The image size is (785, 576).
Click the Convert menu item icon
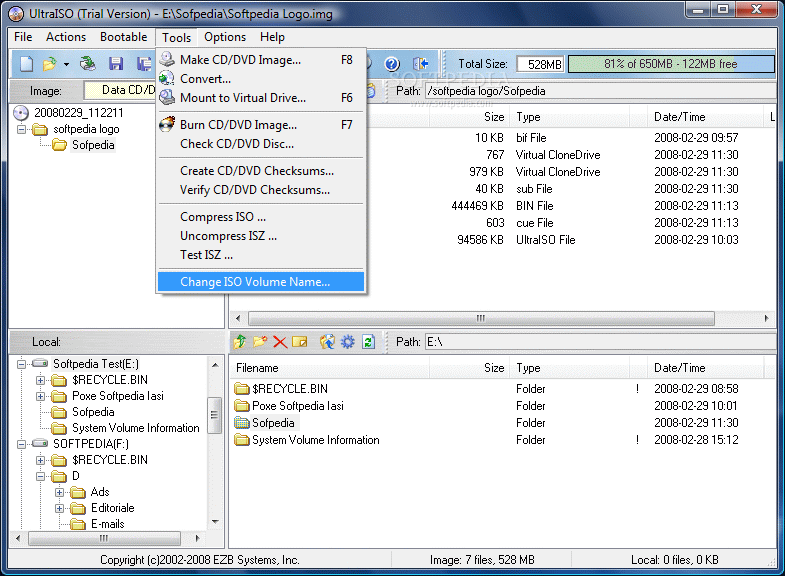tap(167, 79)
